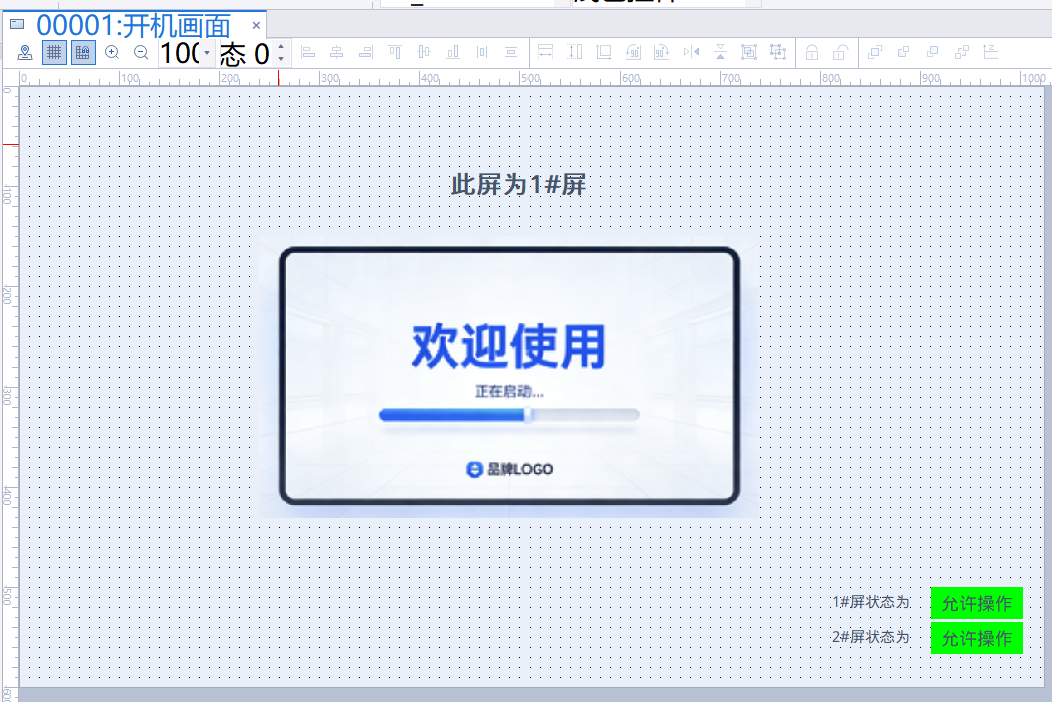This screenshot has width=1052, height=702.
Task: Select the 00001:开机画面 tab
Action: (x=133, y=25)
